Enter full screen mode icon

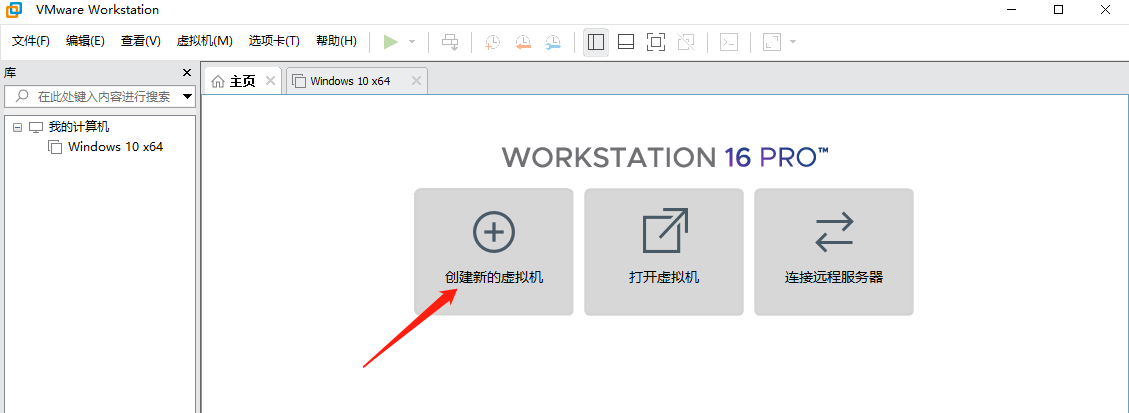click(x=655, y=42)
